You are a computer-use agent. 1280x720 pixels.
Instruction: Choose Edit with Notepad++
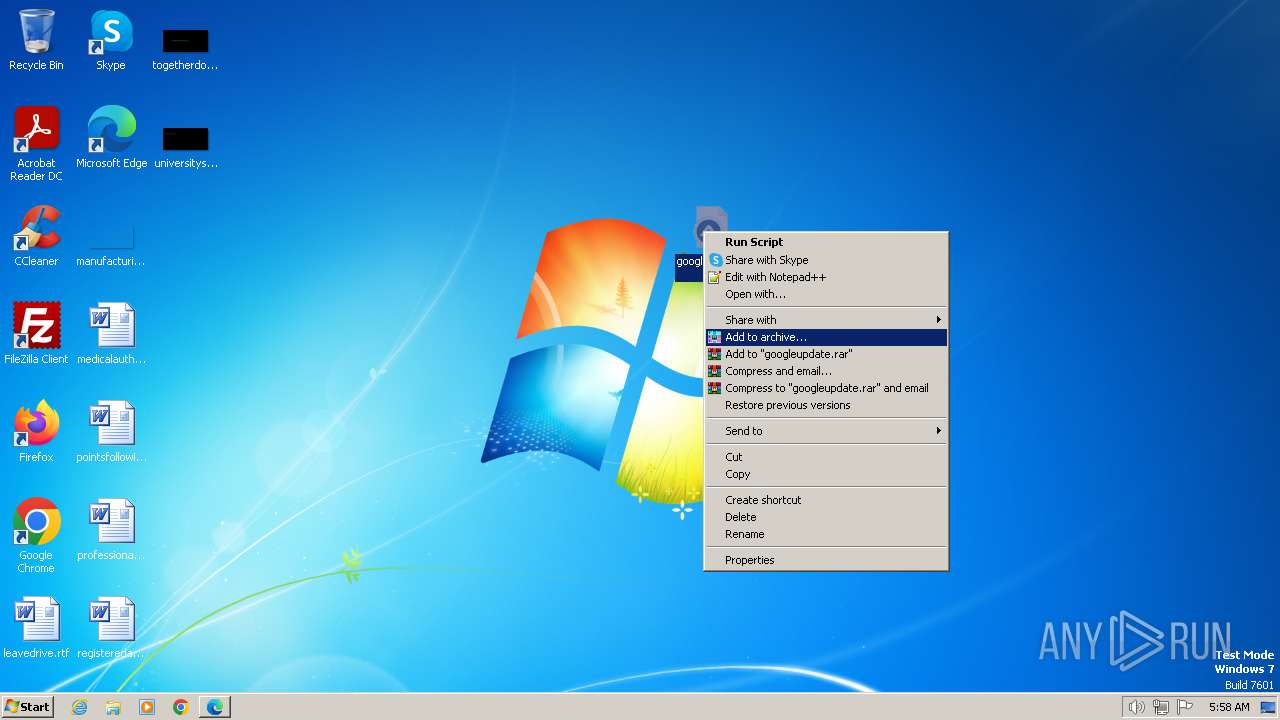826,277
